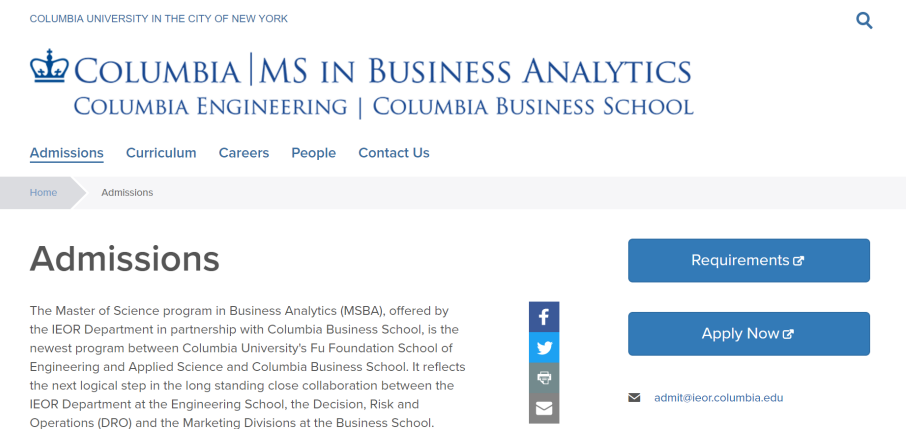The image size is (906, 435).
Task: Click the print page icon
Action: point(544,378)
